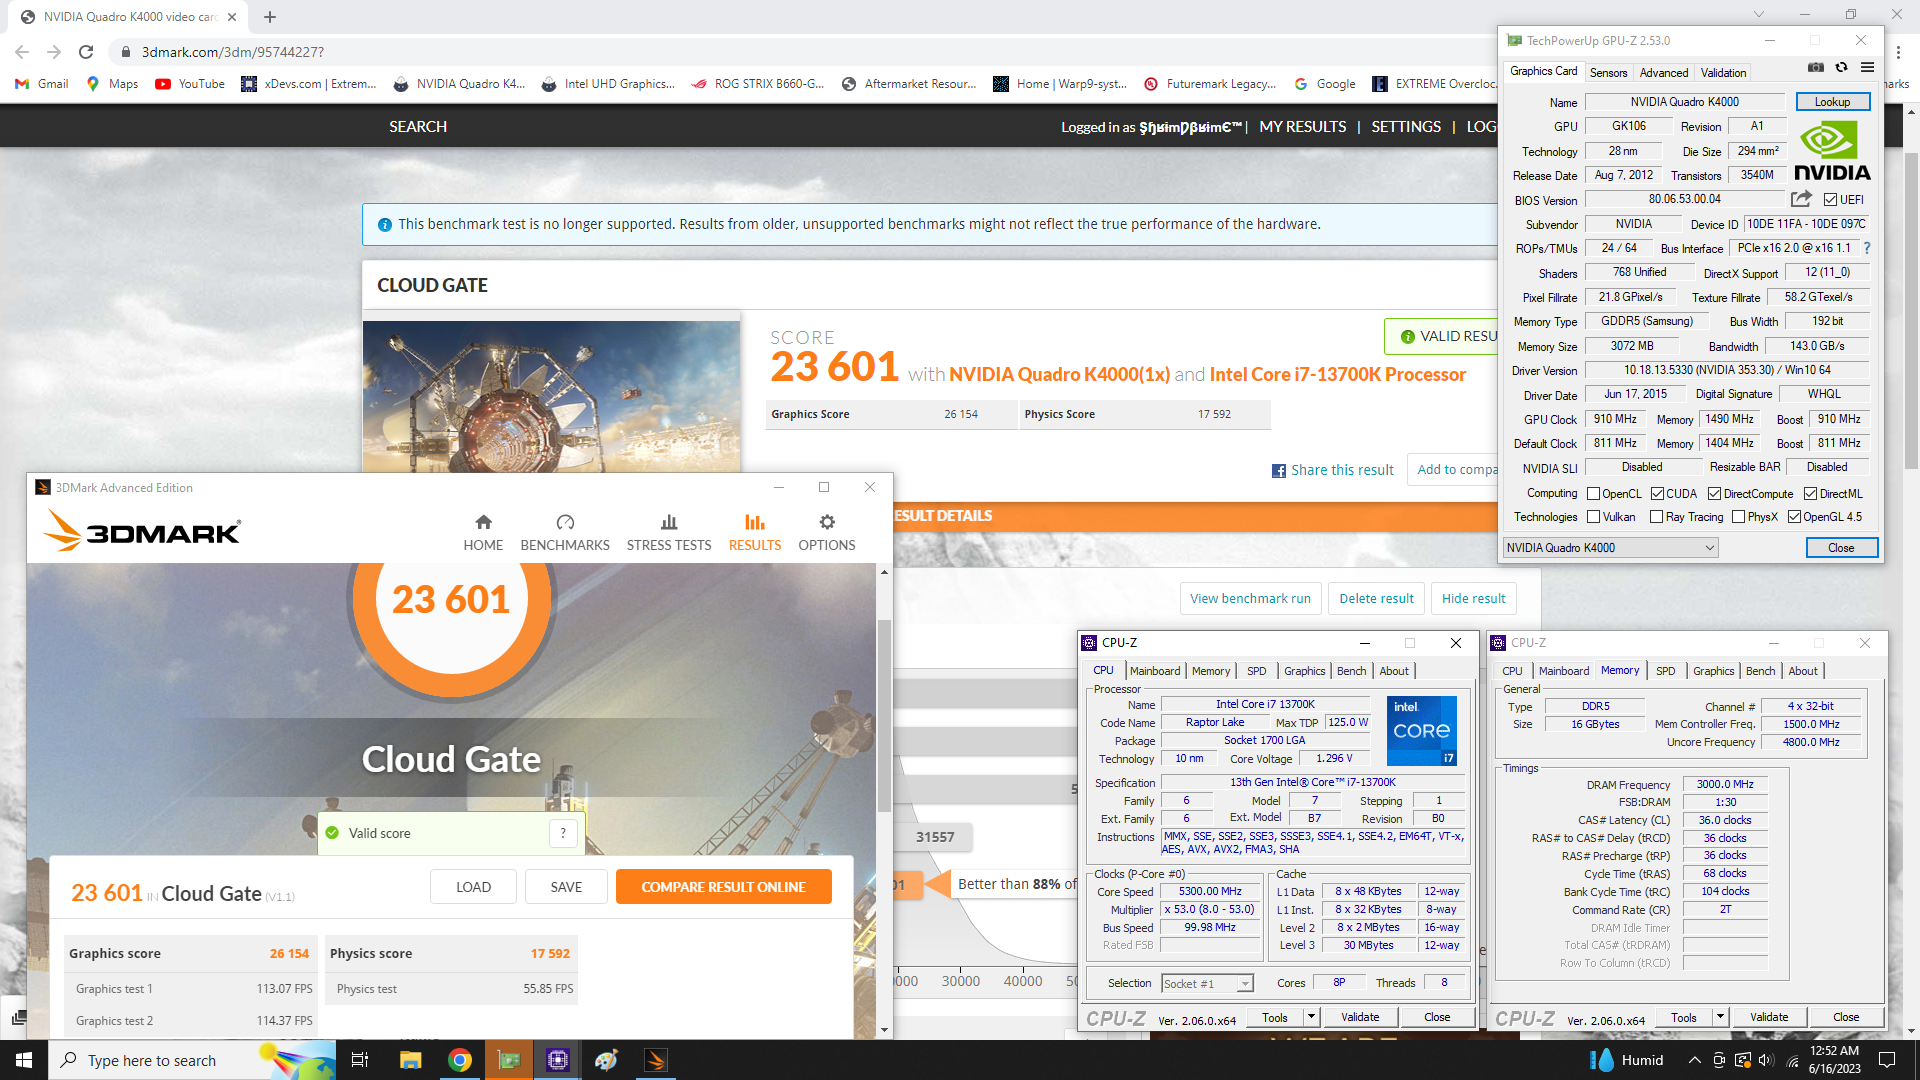The width and height of the screenshot is (1920, 1080).
Task: Open GPU selection dropdown in GPU-Z
Action: pyautogui.click(x=1611, y=548)
